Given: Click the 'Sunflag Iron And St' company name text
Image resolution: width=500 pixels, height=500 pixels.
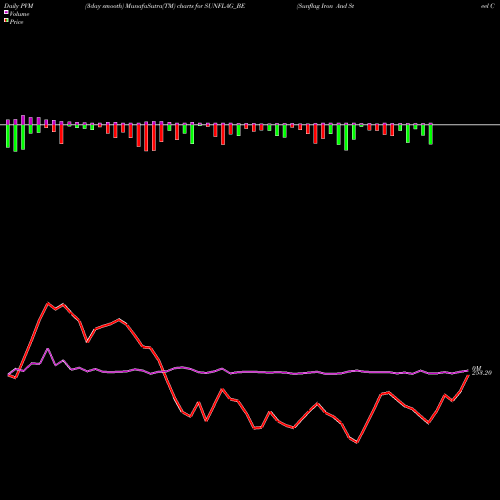Looking at the screenshot, I should (325, 6).
